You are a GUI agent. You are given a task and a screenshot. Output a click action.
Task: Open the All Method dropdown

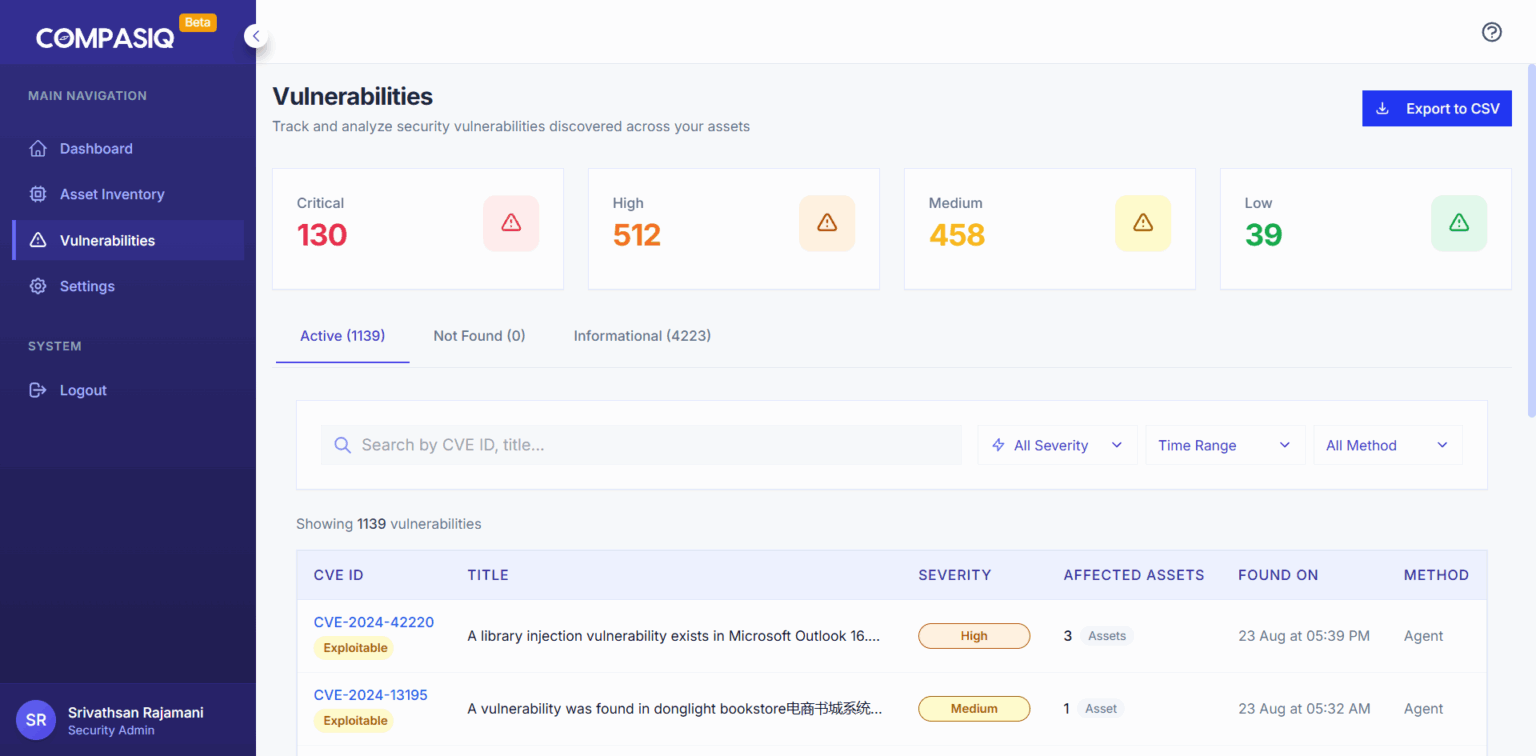(1388, 444)
